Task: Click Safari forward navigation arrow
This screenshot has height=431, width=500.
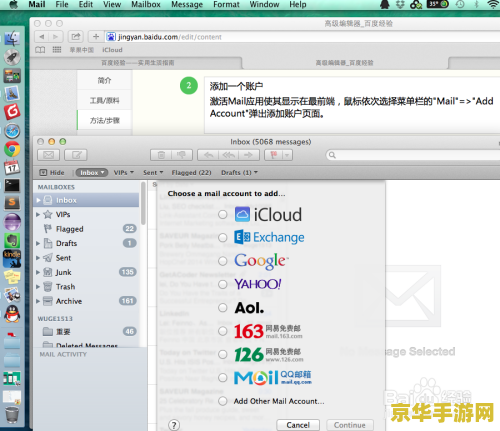Action: point(56,37)
